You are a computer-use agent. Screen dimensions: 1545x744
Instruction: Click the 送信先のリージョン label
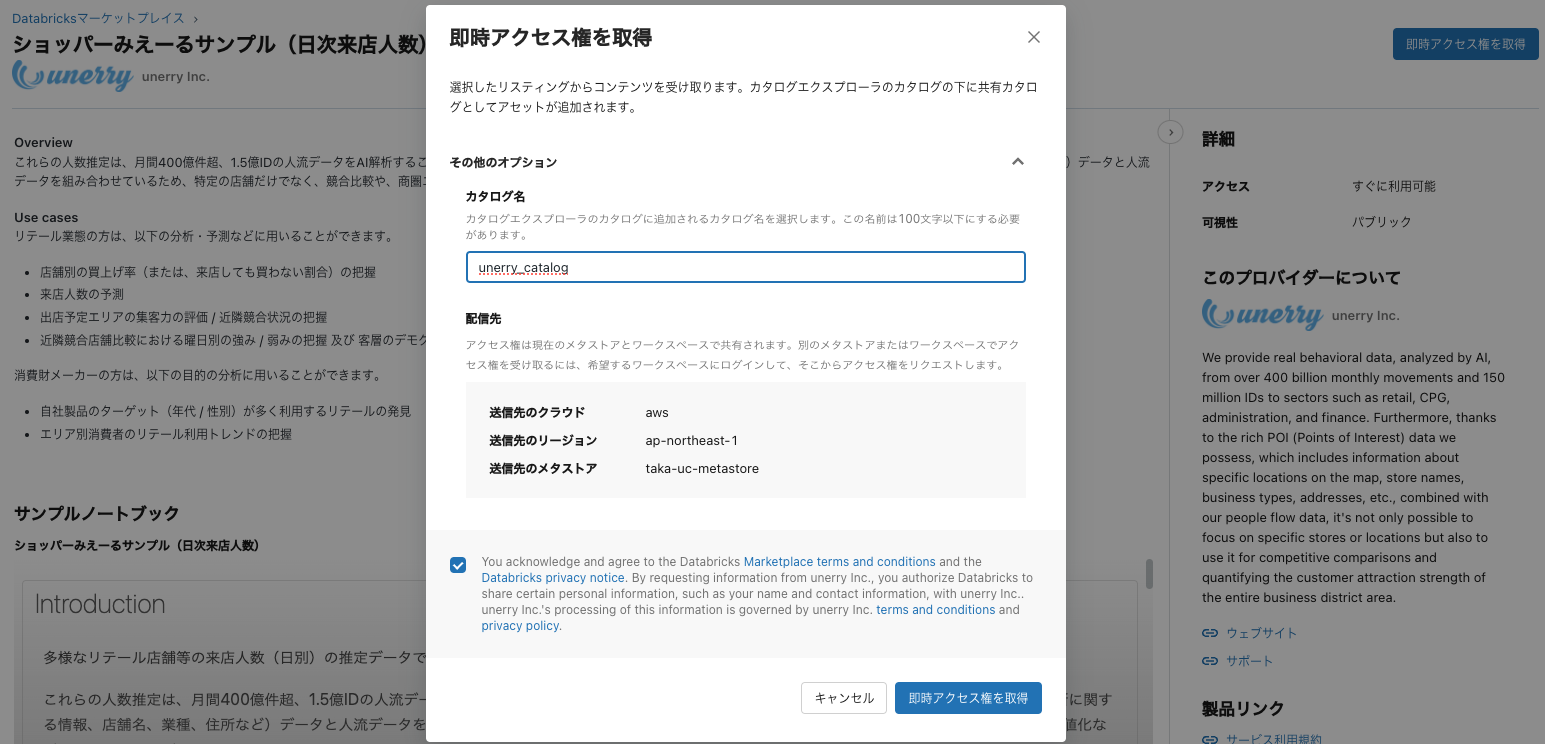543,440
